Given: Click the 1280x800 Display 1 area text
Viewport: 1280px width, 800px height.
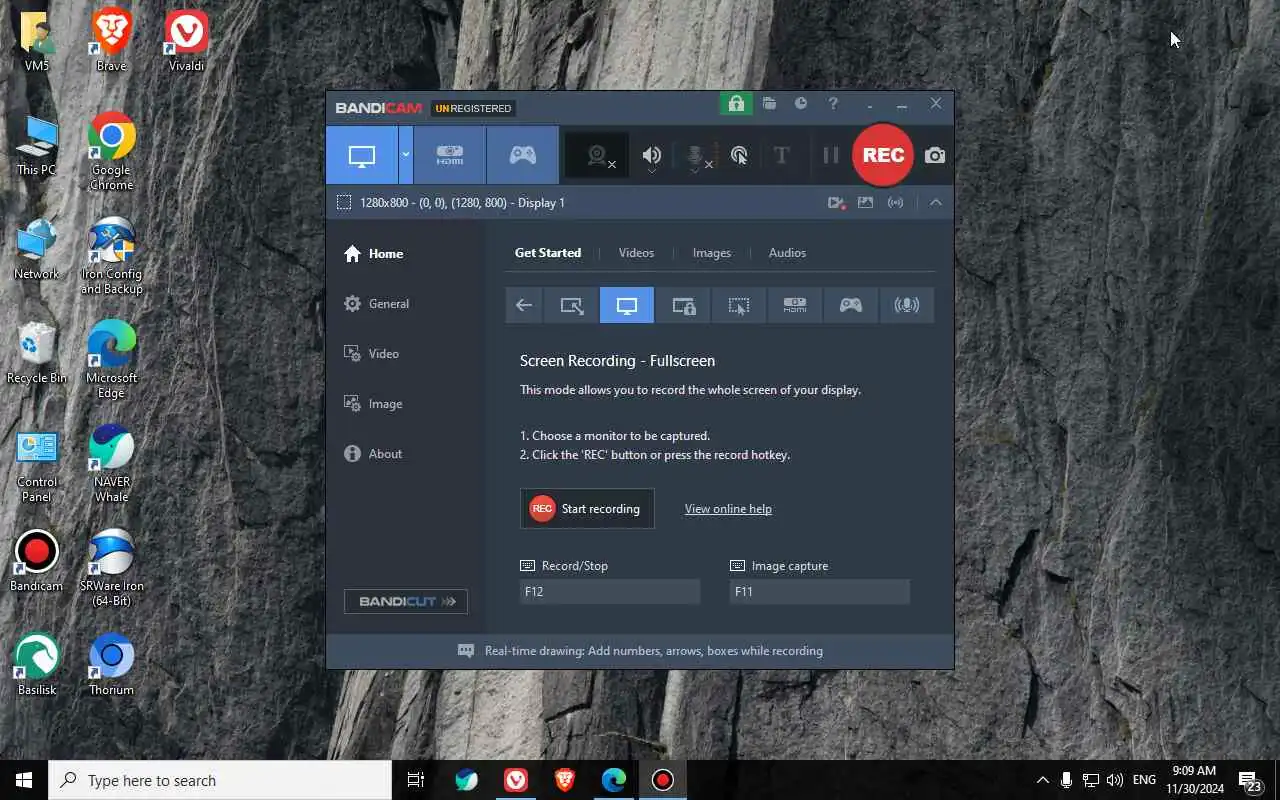Looking at the screenshot, I should [462, 202].
